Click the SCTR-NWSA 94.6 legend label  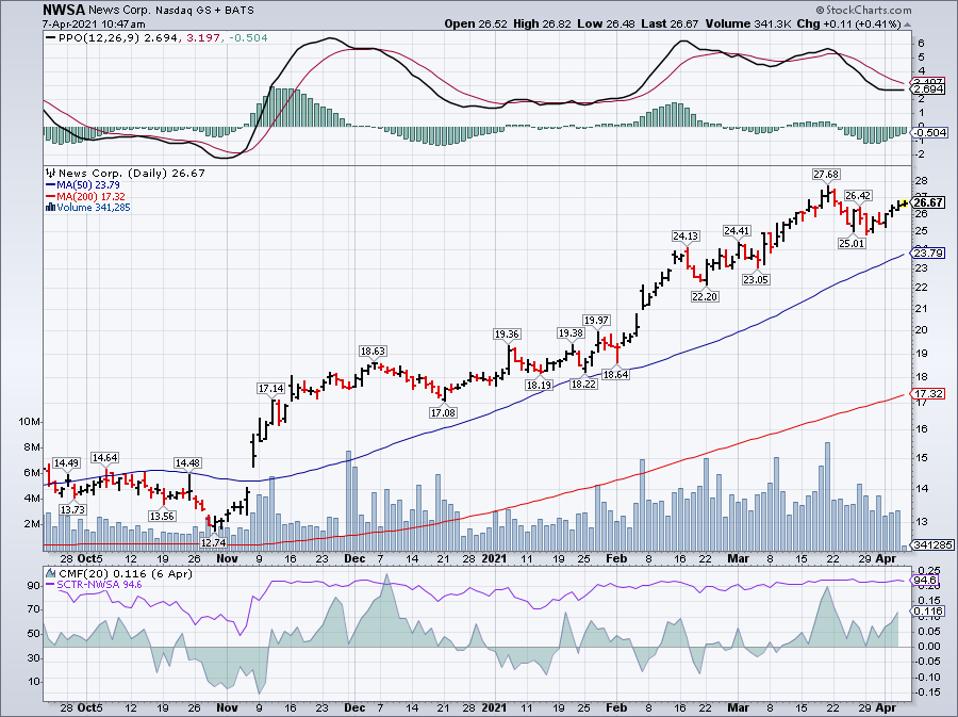point(100,584)
